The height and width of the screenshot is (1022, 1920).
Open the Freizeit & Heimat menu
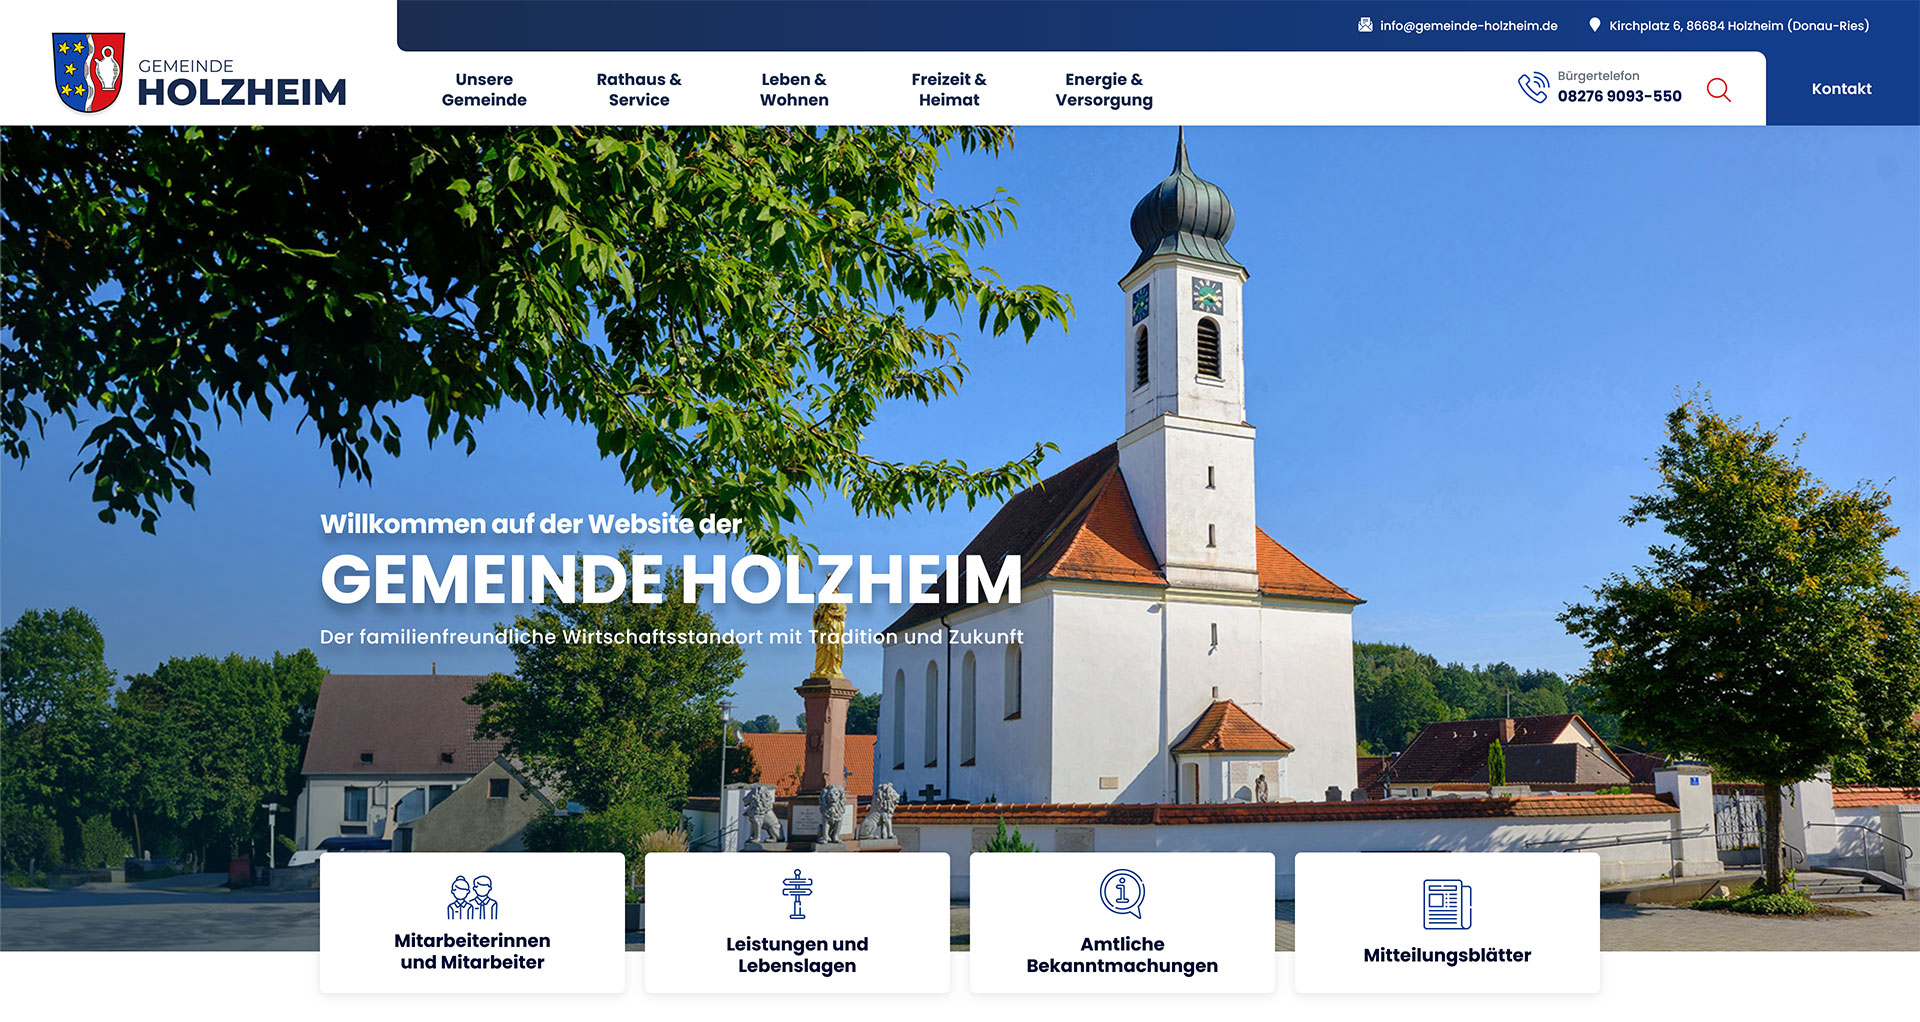pos(949,89)
